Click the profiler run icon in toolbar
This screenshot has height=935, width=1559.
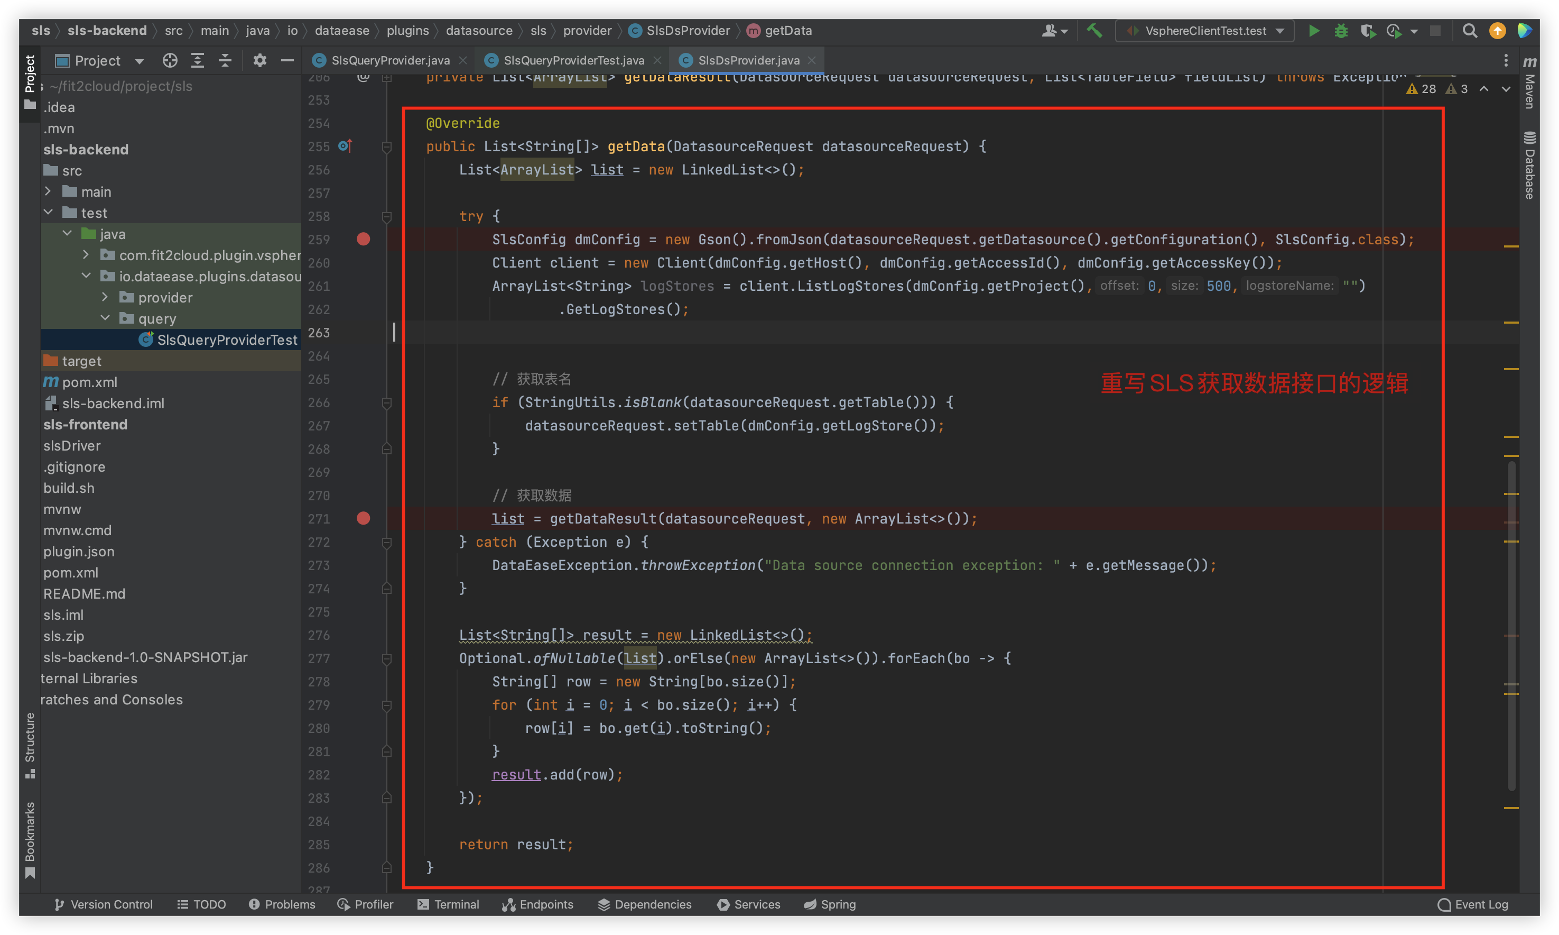1393,31
